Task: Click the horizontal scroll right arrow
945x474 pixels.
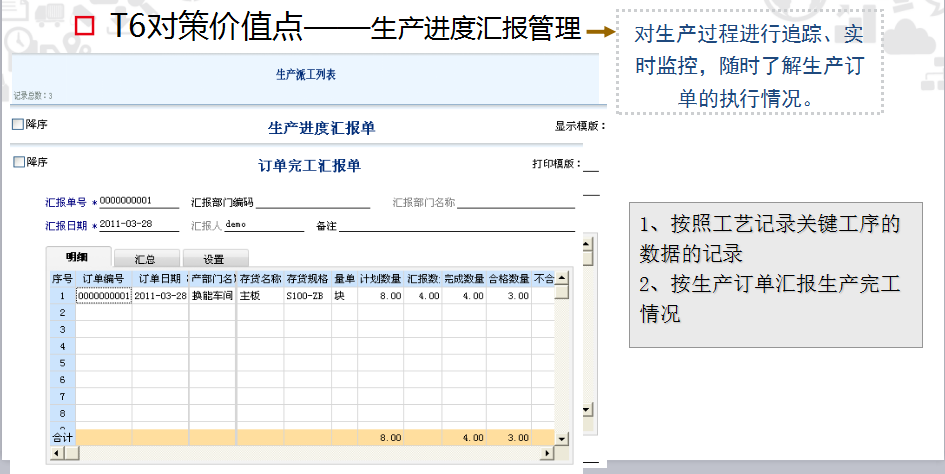Action: pyautogui.click(x=547, y=453)
